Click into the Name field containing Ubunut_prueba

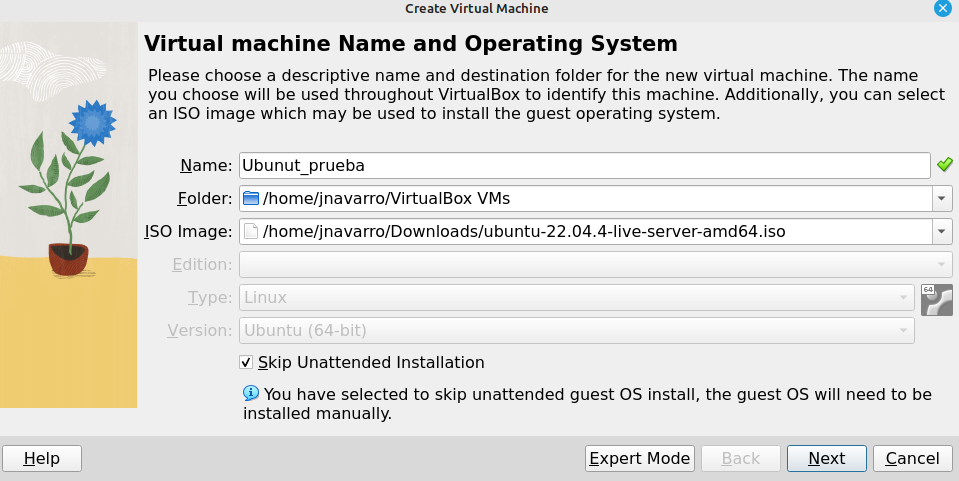pos(584,165)
